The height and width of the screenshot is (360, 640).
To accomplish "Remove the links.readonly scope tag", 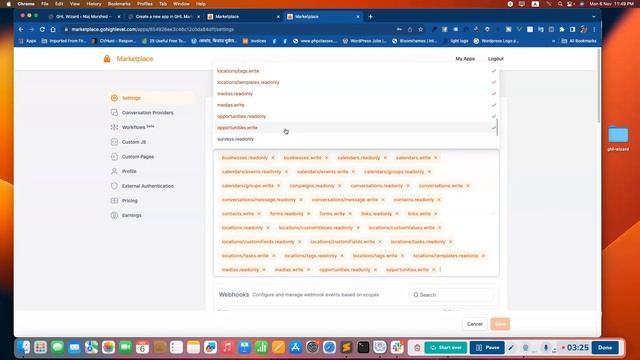I will [397, 214].
